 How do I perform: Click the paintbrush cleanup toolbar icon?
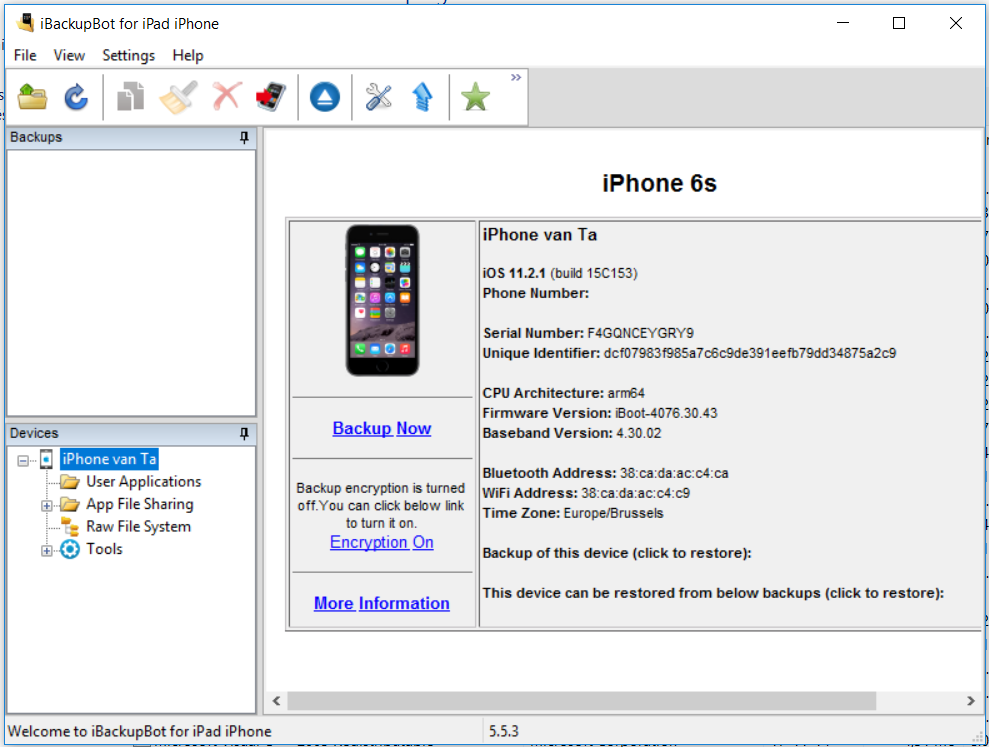pyautogui.click(x=178, y=97)
